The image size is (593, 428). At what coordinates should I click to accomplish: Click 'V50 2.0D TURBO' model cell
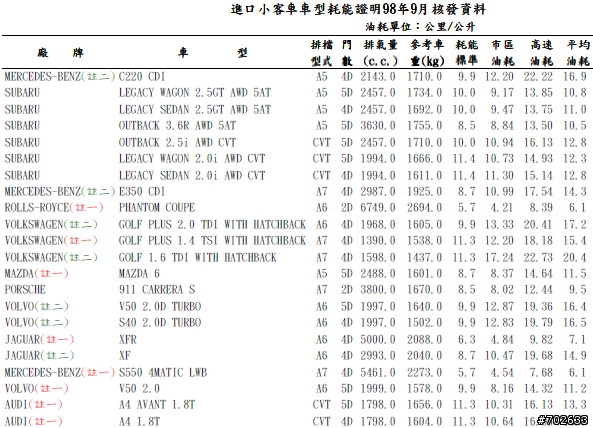point(160,307)
